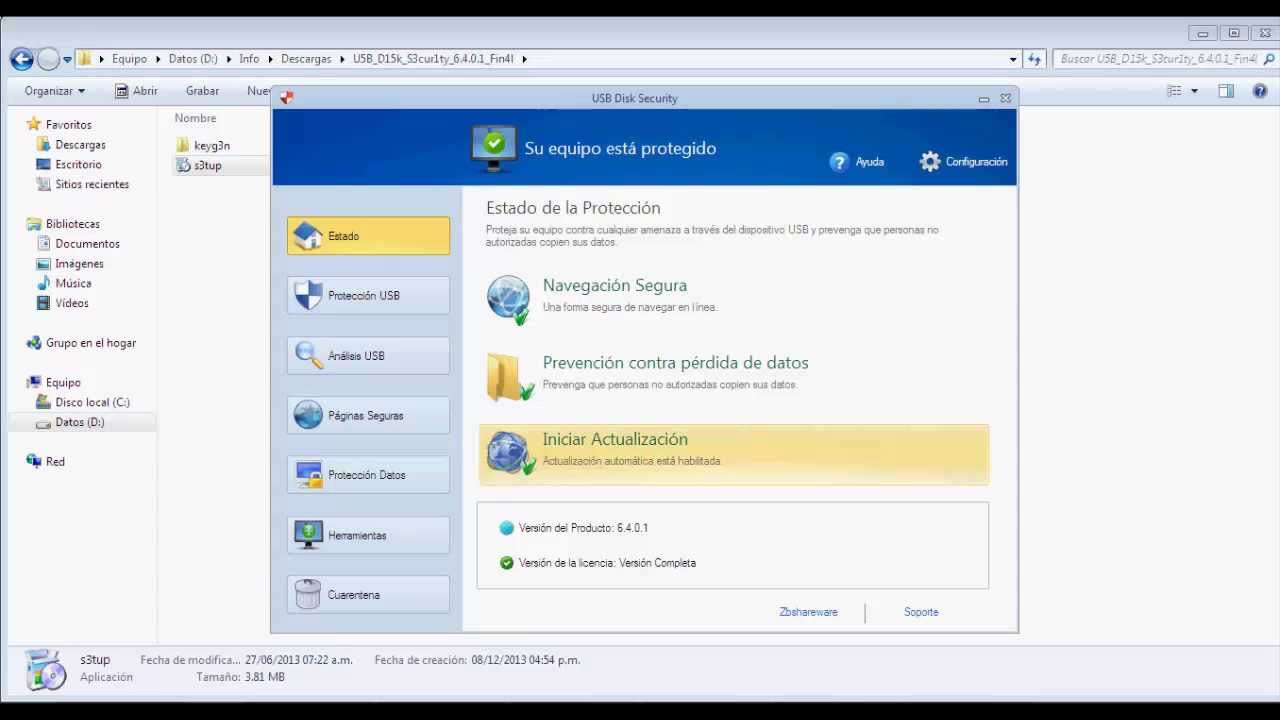Click the Protección Datos monitor lock icon
Viewport: 1280px width, 720px height.
tap(308, 475)
